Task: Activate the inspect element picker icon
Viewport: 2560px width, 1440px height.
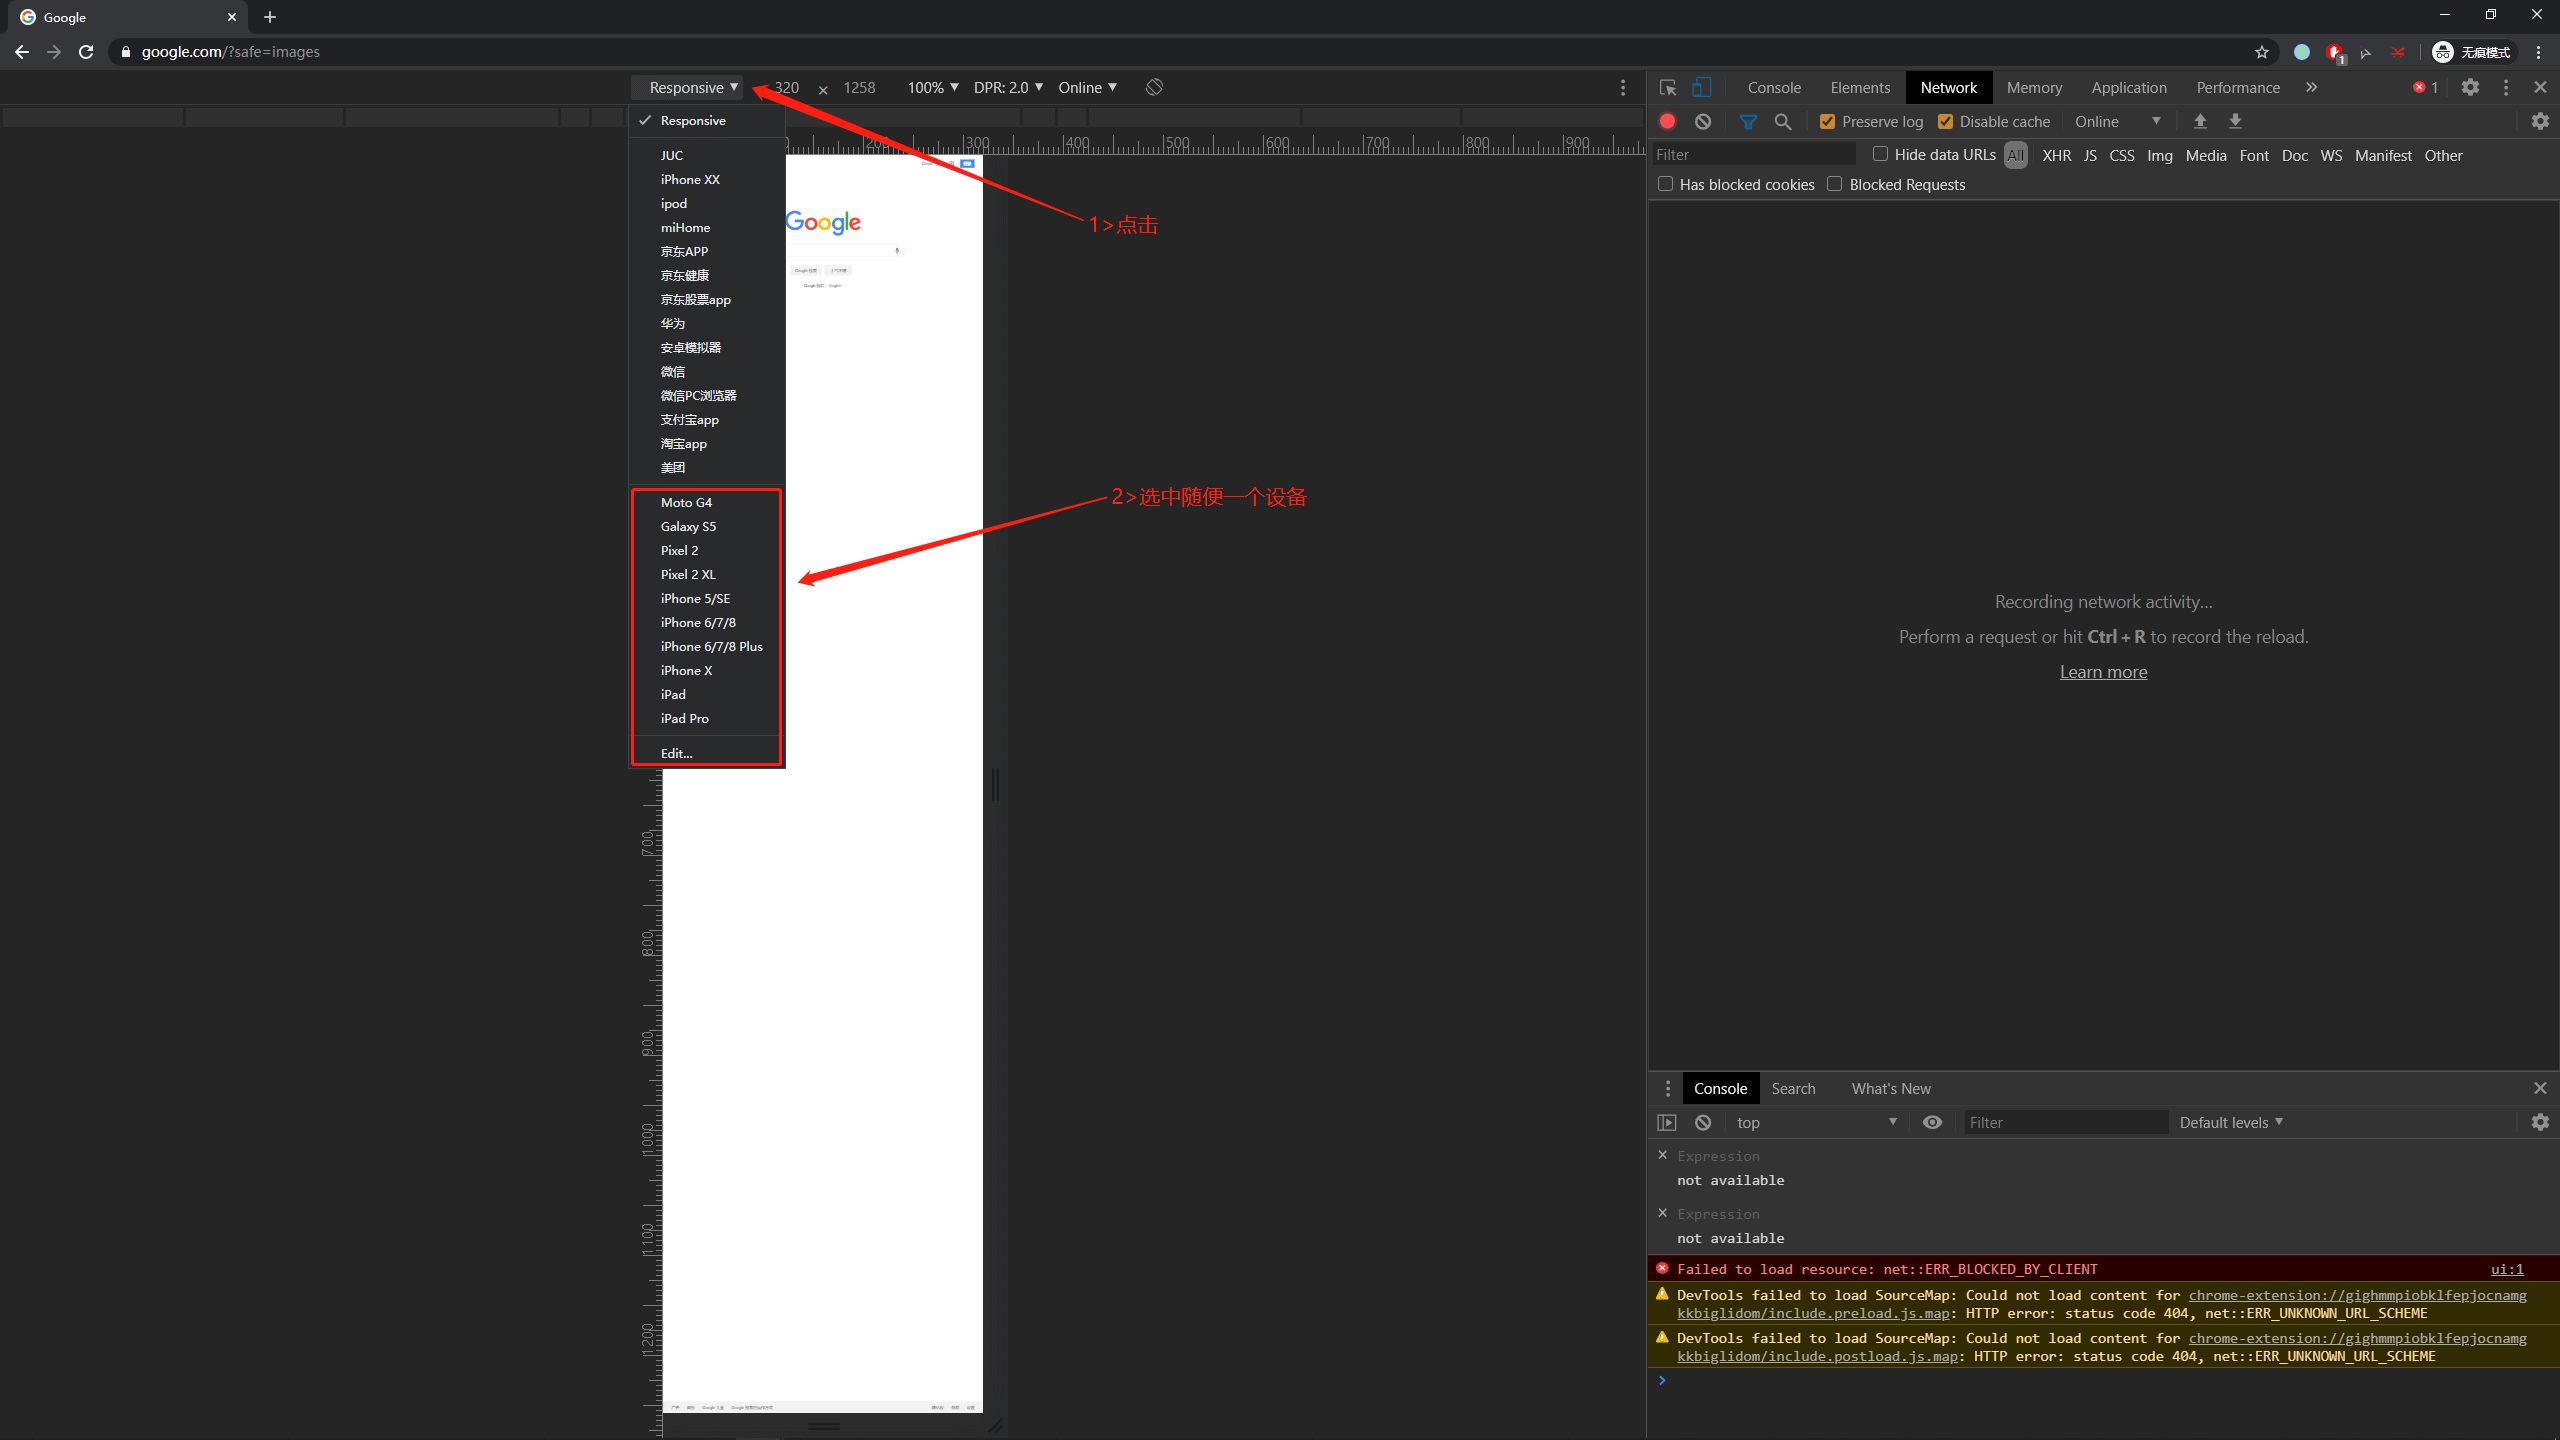Action: click(1667, 87)
